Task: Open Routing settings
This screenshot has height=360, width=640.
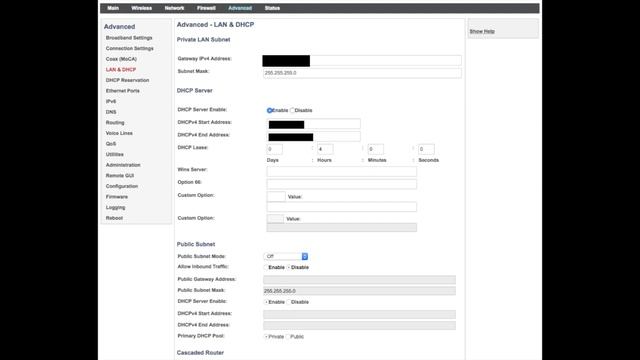Action: coord(115,123)
